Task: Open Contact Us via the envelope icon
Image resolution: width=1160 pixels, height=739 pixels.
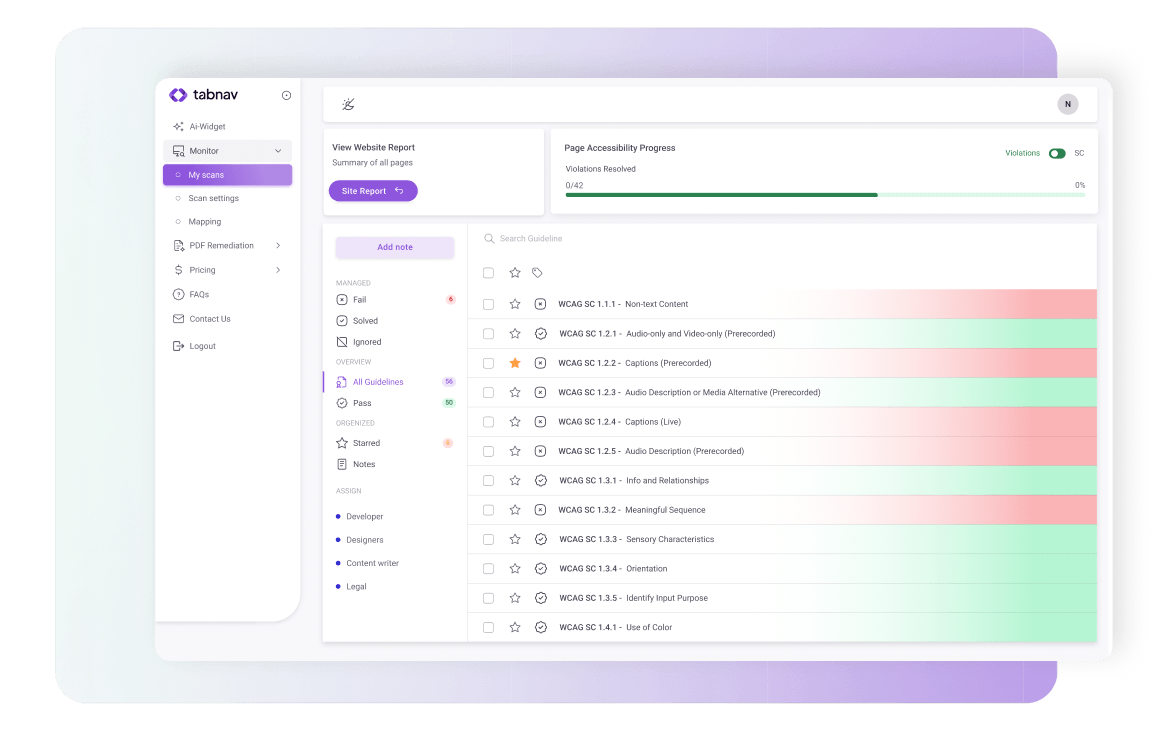Action: pyautogui.click(x=180, y=318)
